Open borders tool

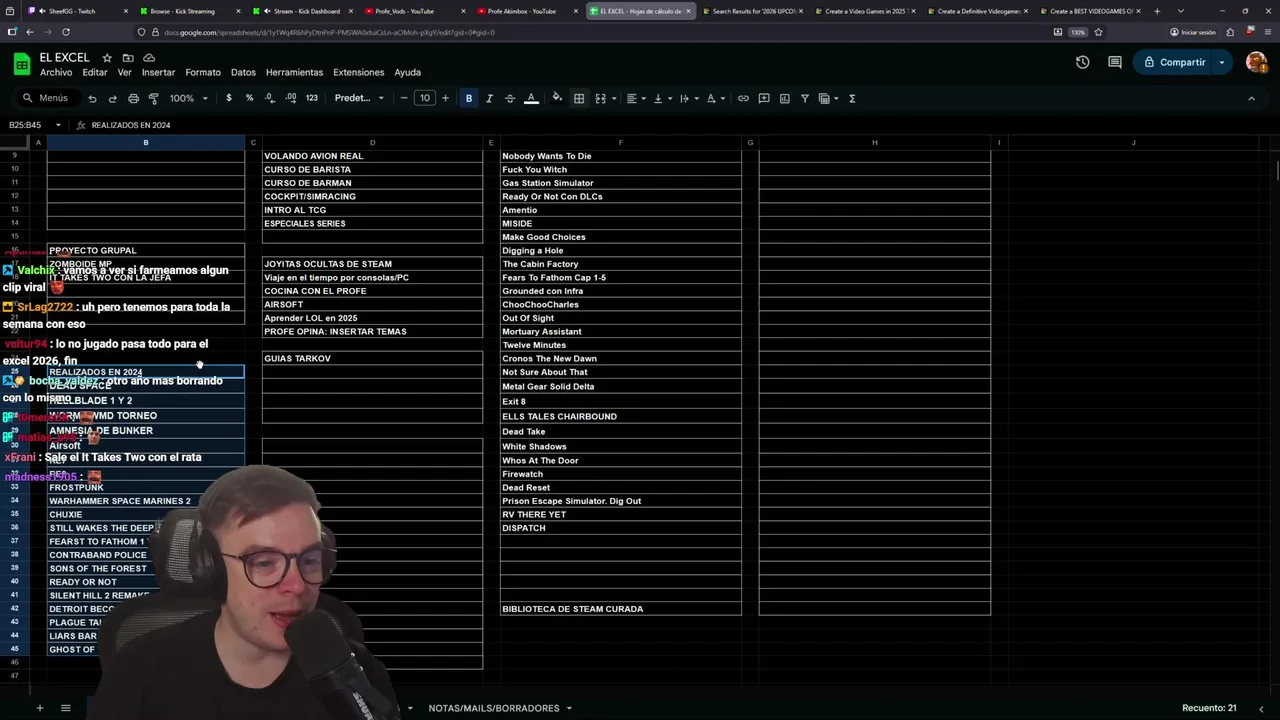(579, 98)
